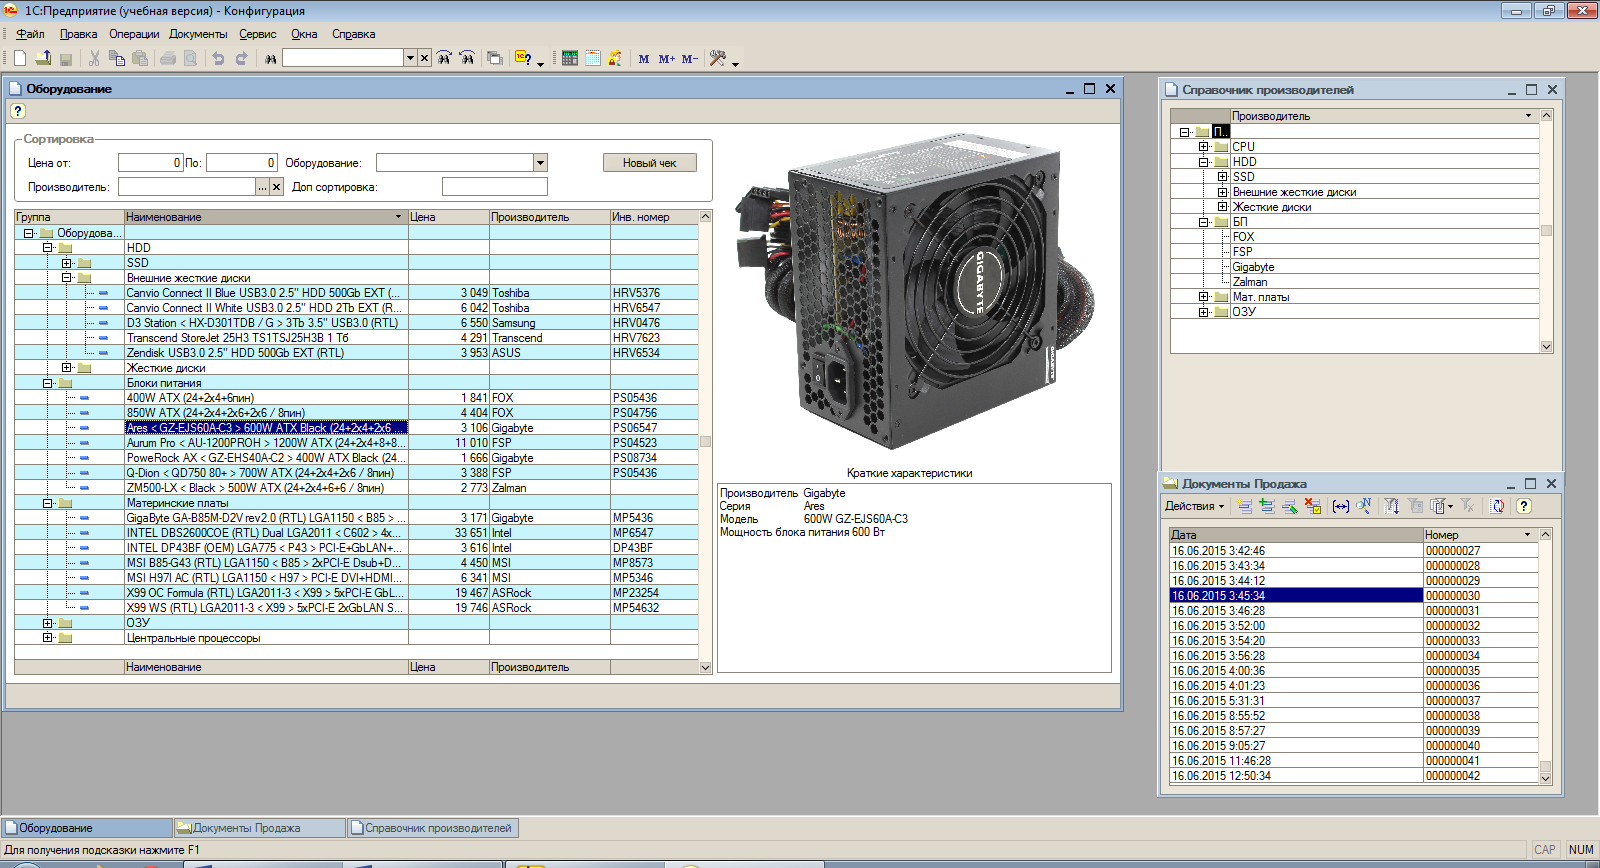Add new entry in Документы Продажа toolbar
The width and height of the screenshot is (1600, 868).
click(1245, 506)
